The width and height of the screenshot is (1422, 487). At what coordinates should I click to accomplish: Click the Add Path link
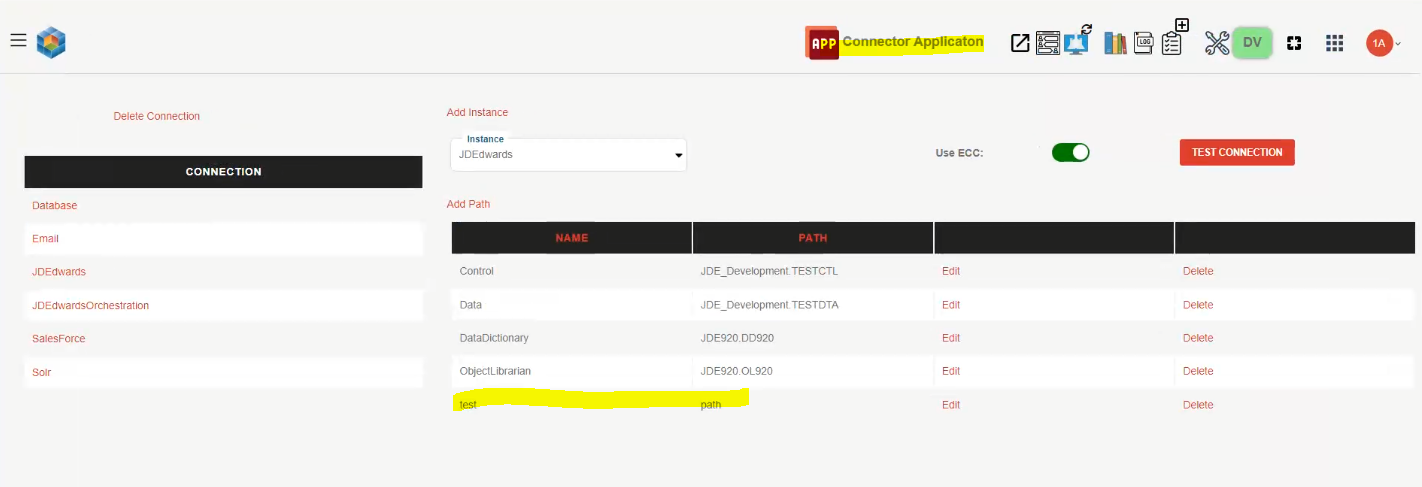468,204
